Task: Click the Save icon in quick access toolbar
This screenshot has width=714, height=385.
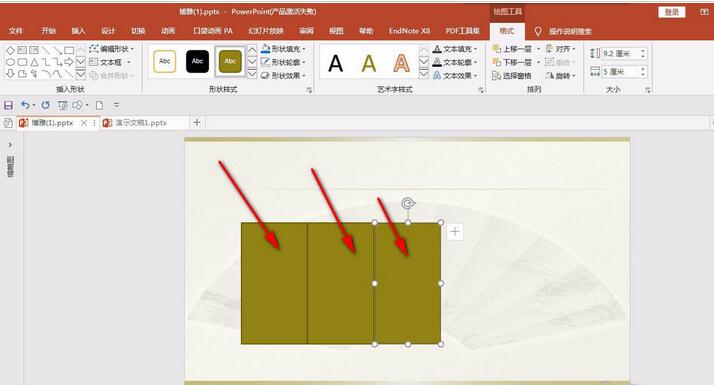Action: [8, 105]
